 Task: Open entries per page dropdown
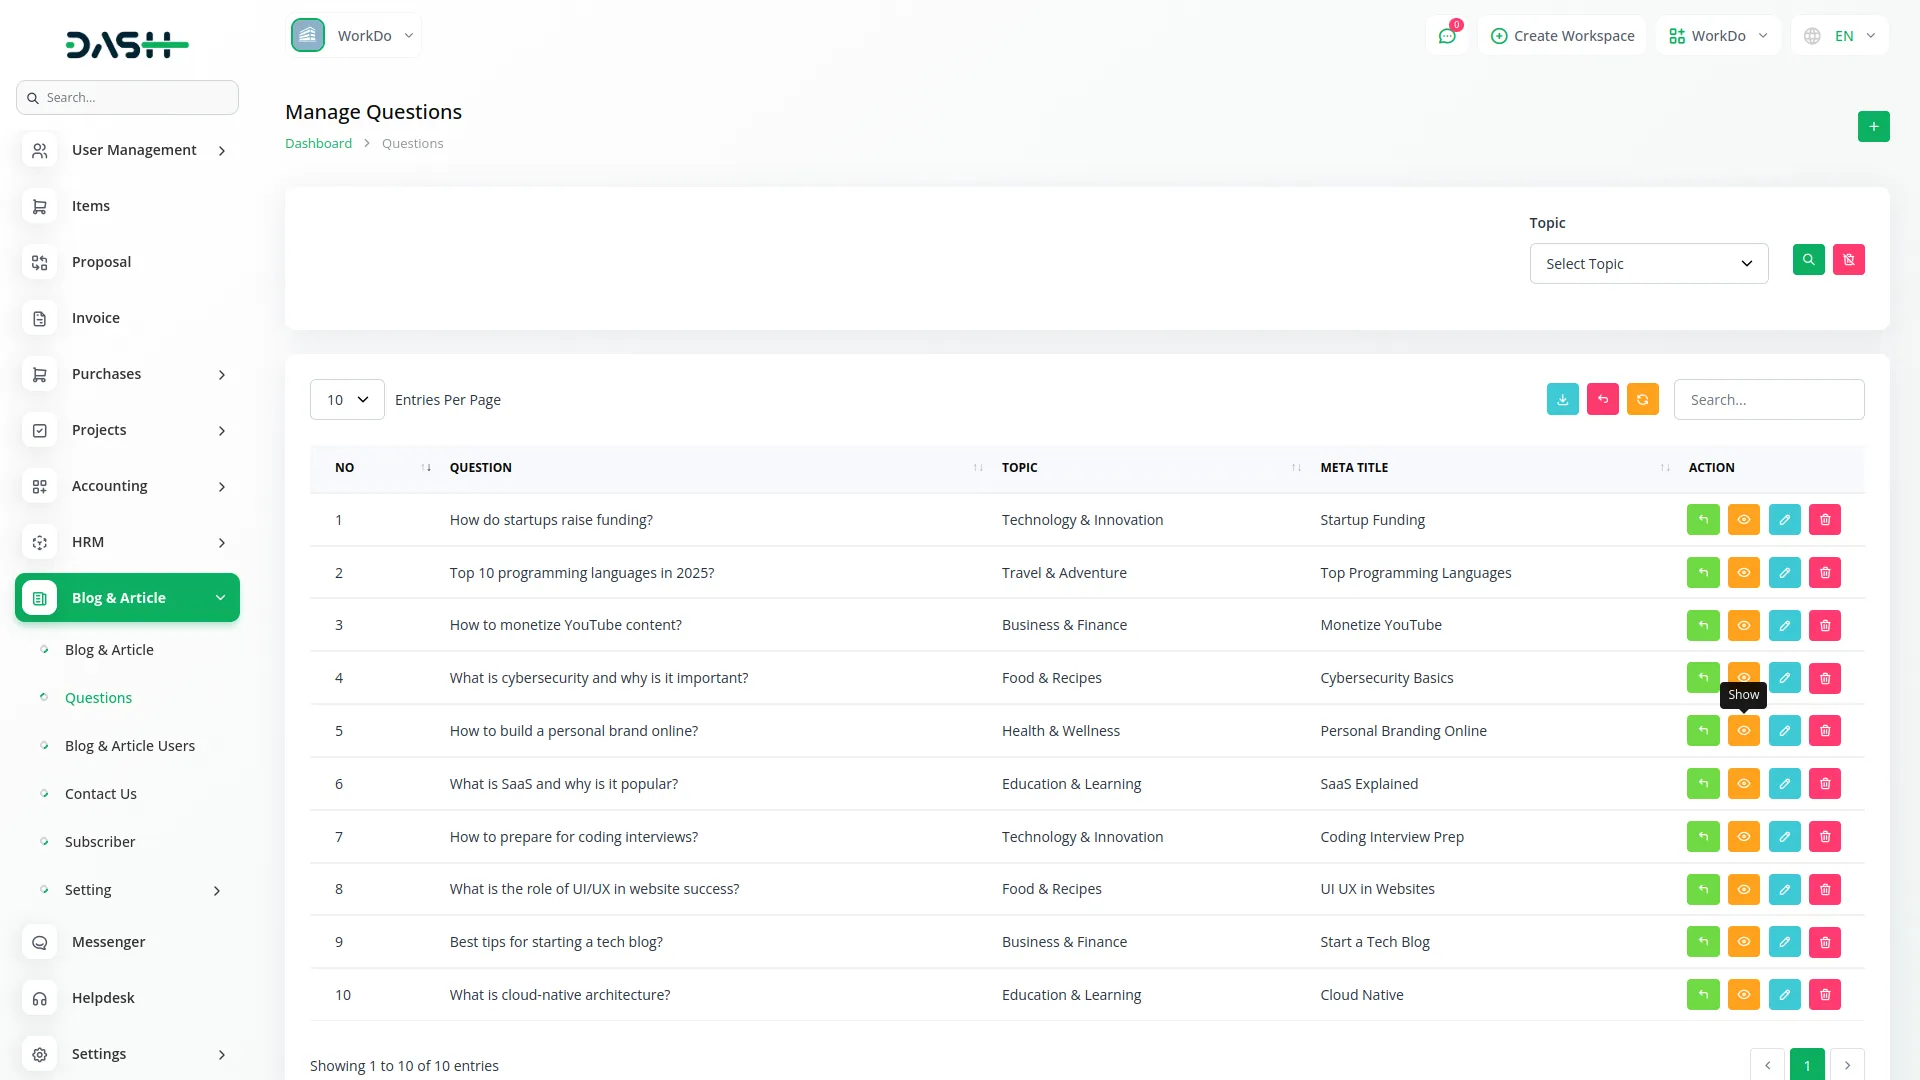click(347, 400)
